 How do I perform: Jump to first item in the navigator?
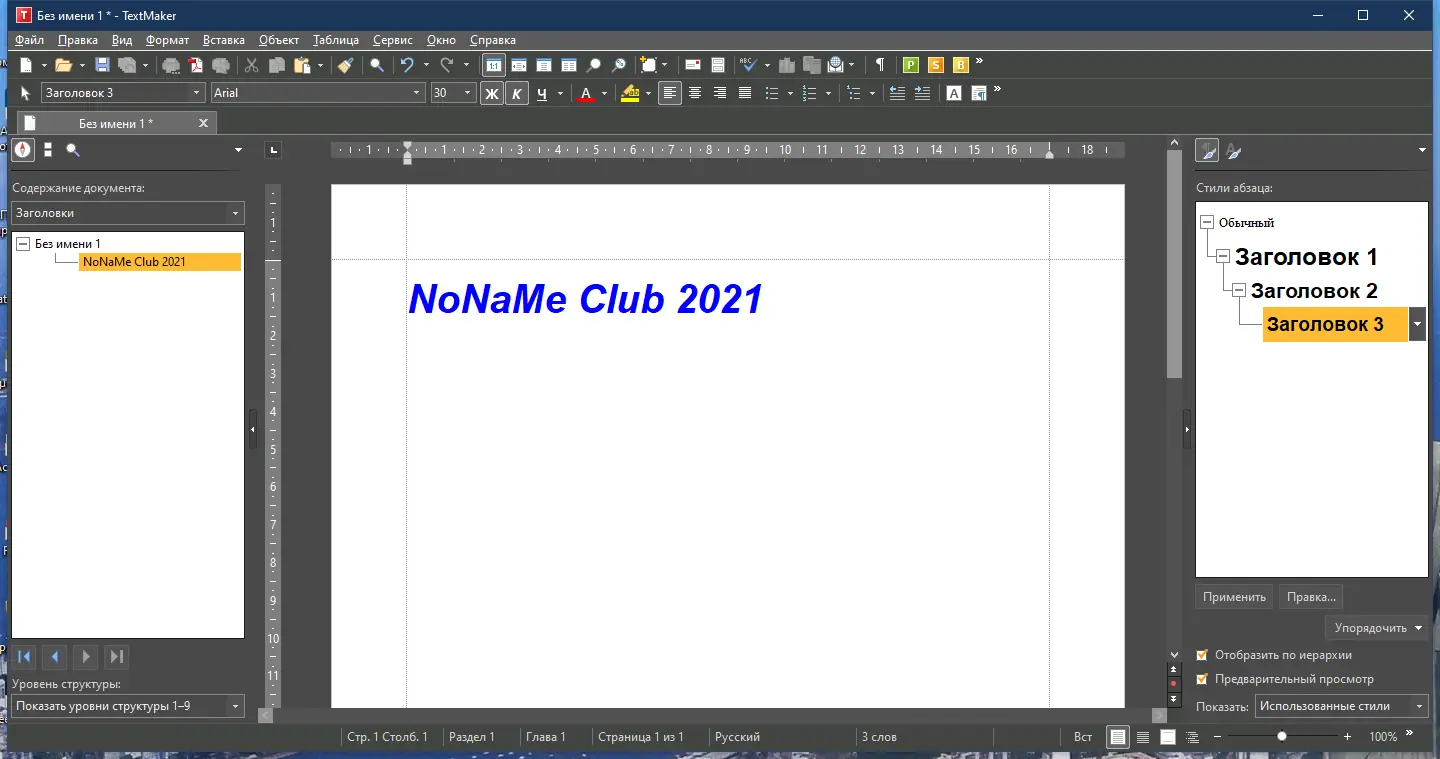click(x=25, y=657)
